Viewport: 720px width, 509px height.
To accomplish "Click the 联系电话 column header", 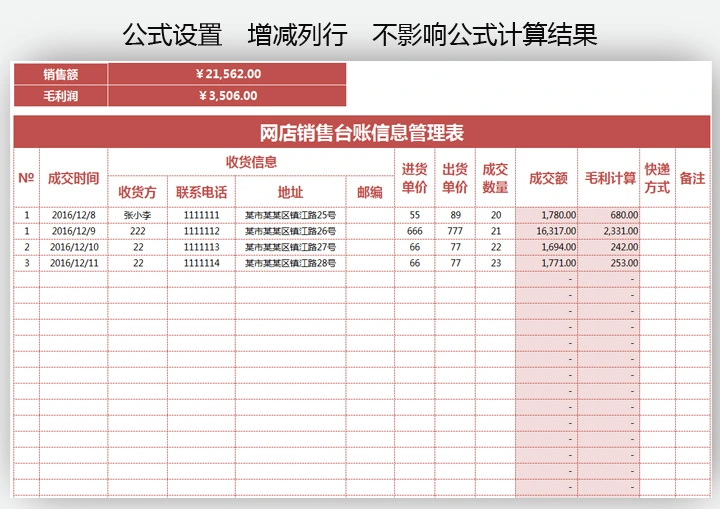I will (x=201, y=192).
